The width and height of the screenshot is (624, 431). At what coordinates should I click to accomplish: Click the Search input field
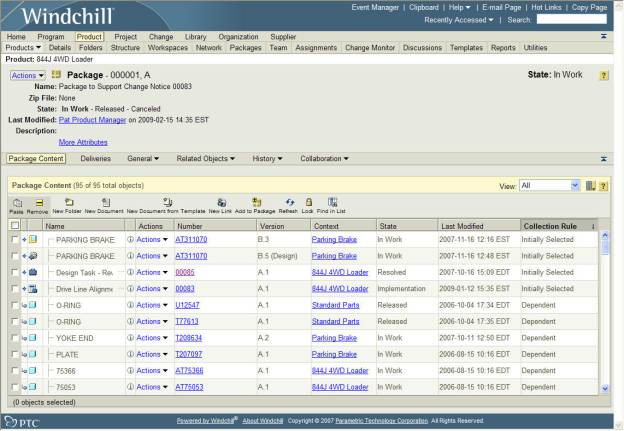coord(571,19)
